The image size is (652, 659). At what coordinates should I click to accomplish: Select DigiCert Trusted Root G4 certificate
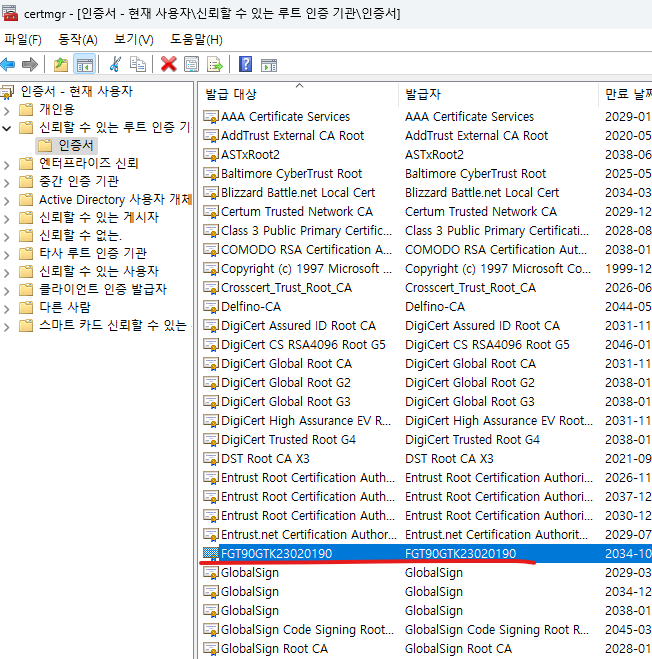[x=426, y=440]
